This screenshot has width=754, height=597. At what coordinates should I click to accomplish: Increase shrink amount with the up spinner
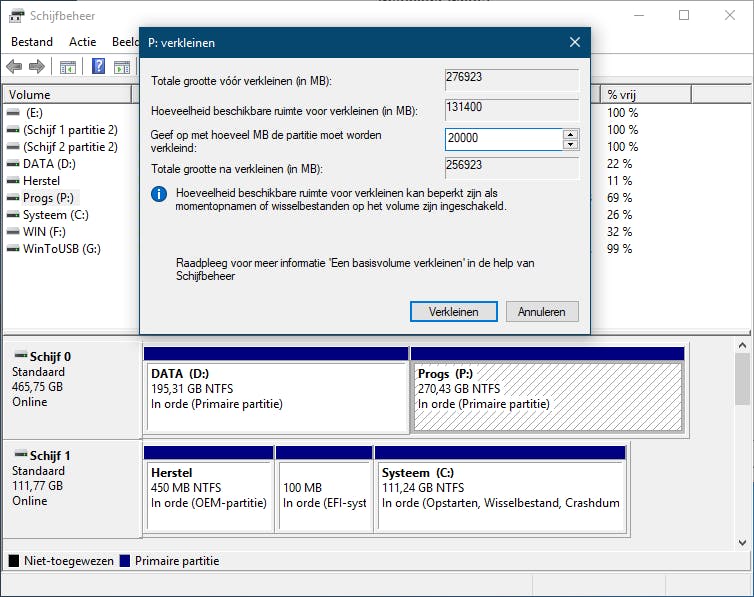click(570, 134)
